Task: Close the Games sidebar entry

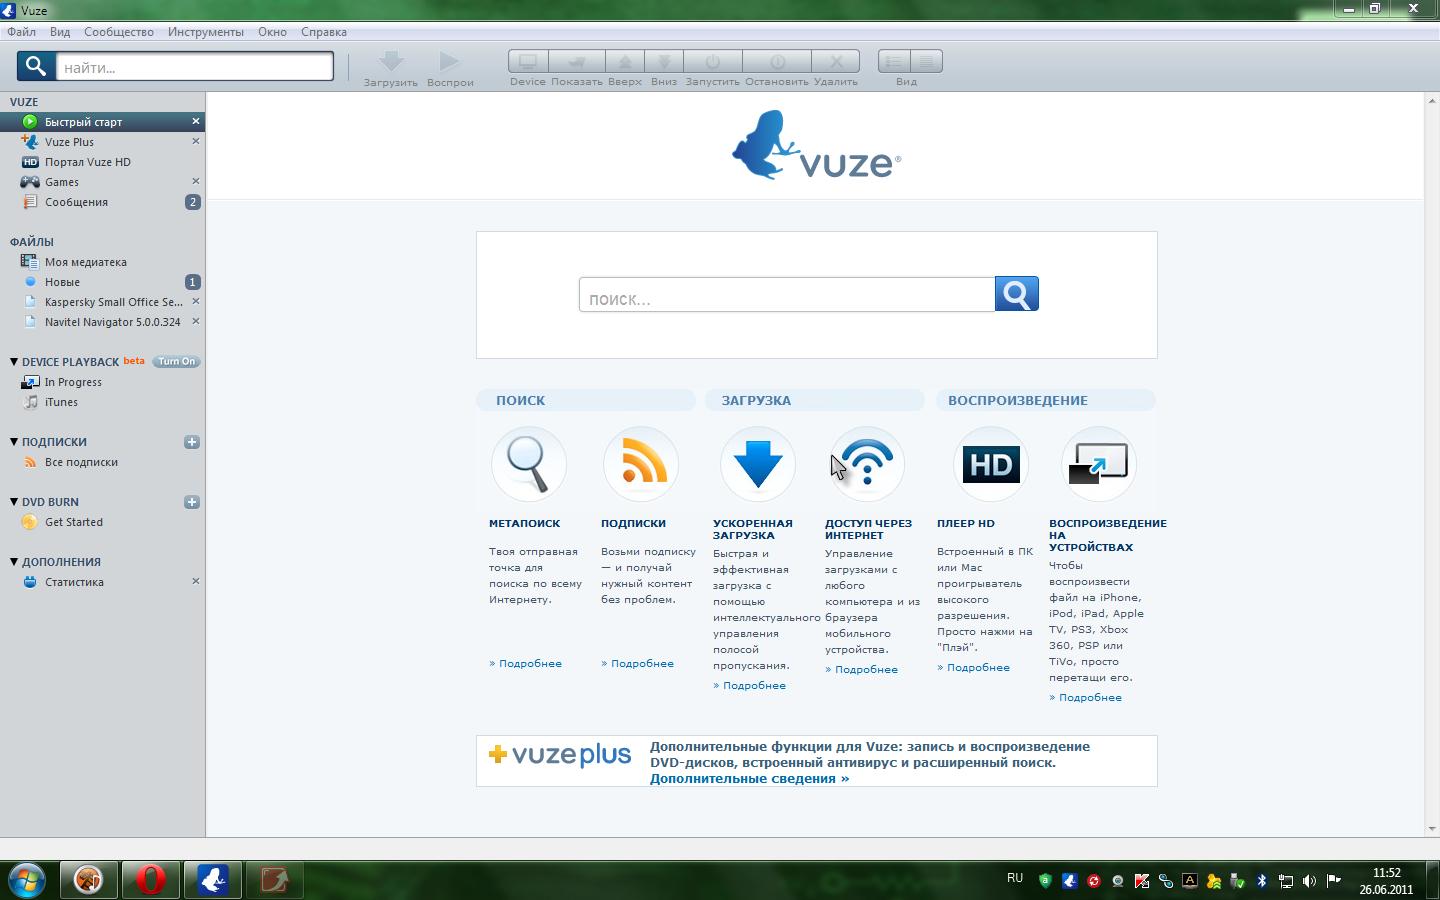Action: 196,181
